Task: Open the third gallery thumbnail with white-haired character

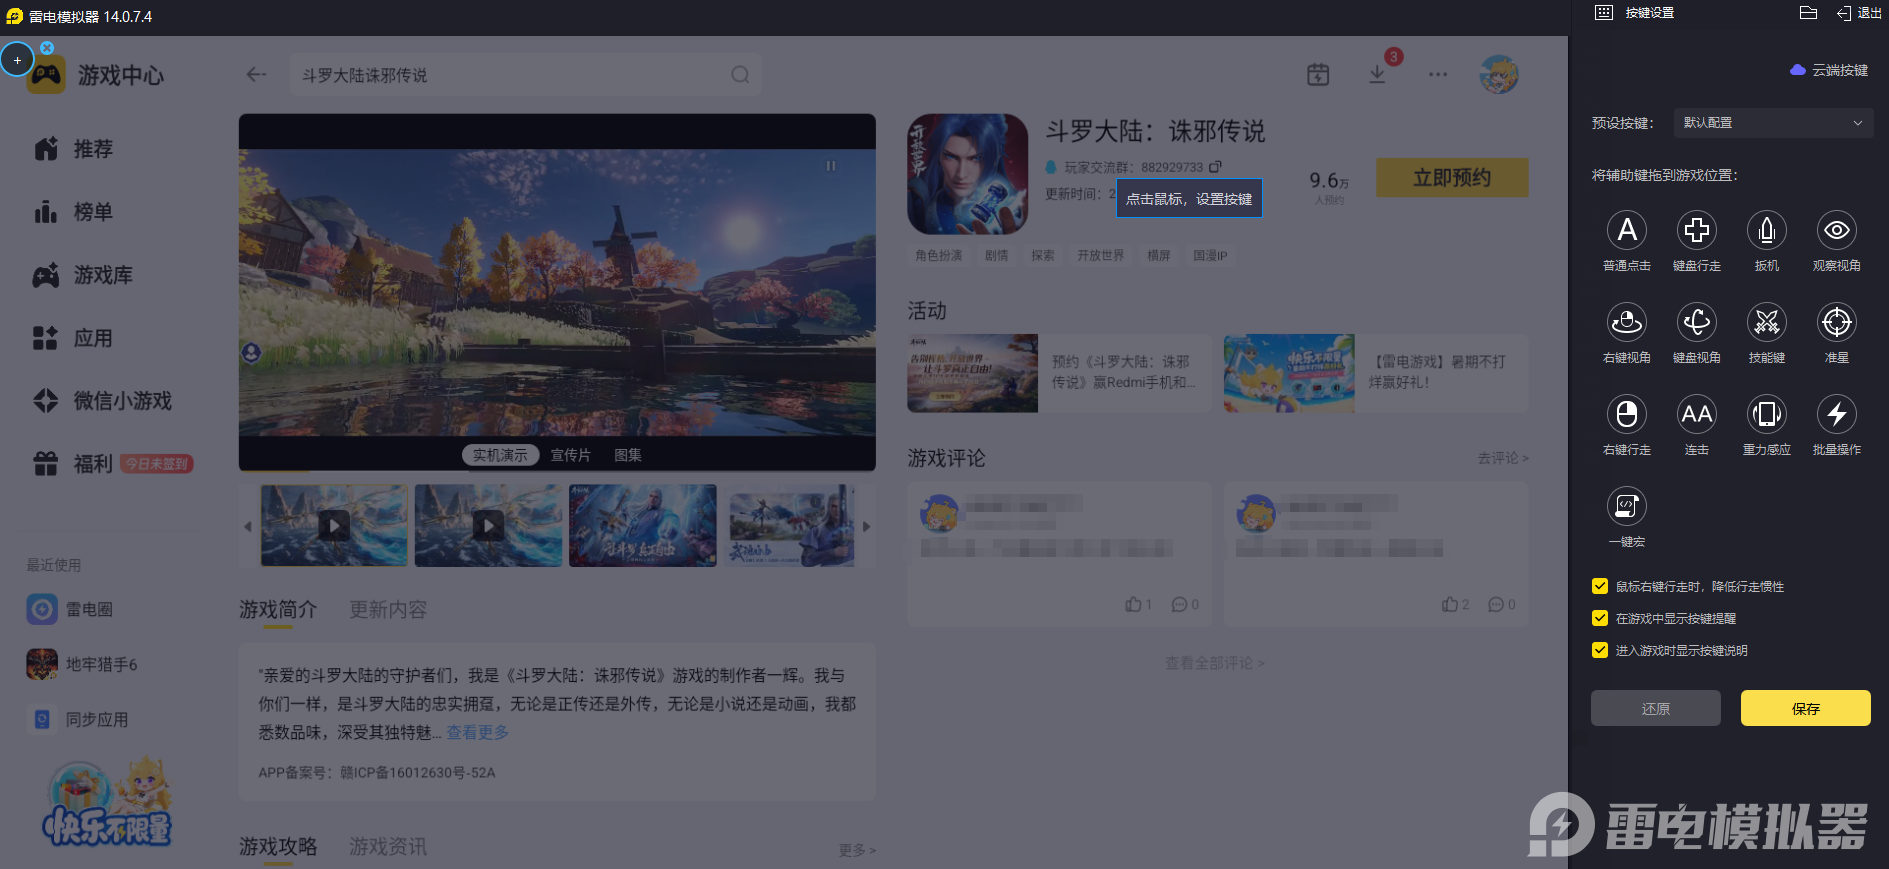Action: (x=643, y=526)
